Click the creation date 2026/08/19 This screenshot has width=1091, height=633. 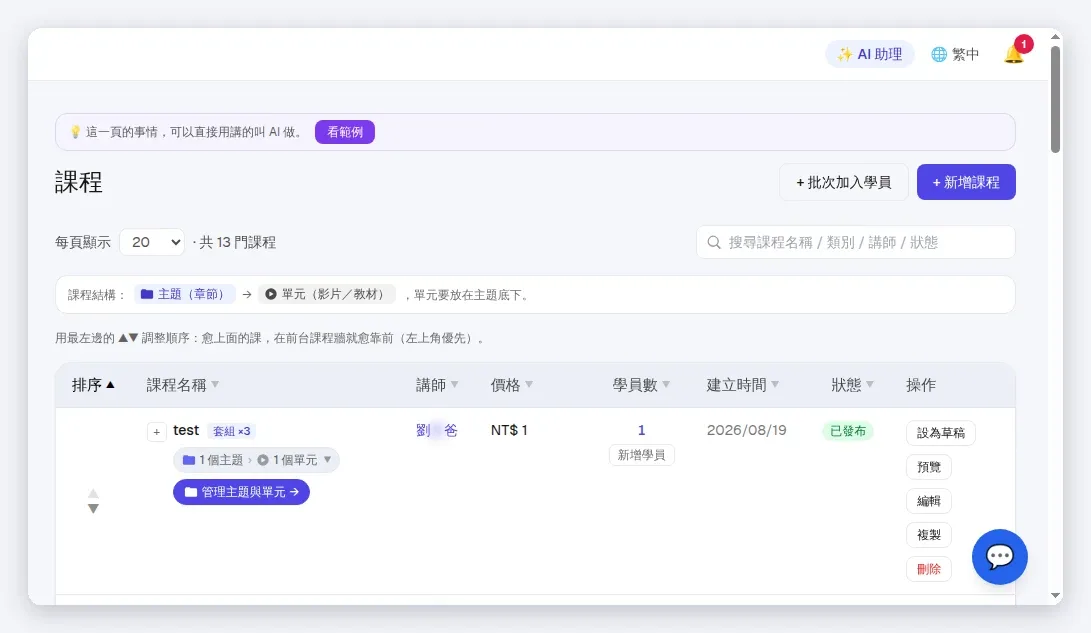point(747,431)
